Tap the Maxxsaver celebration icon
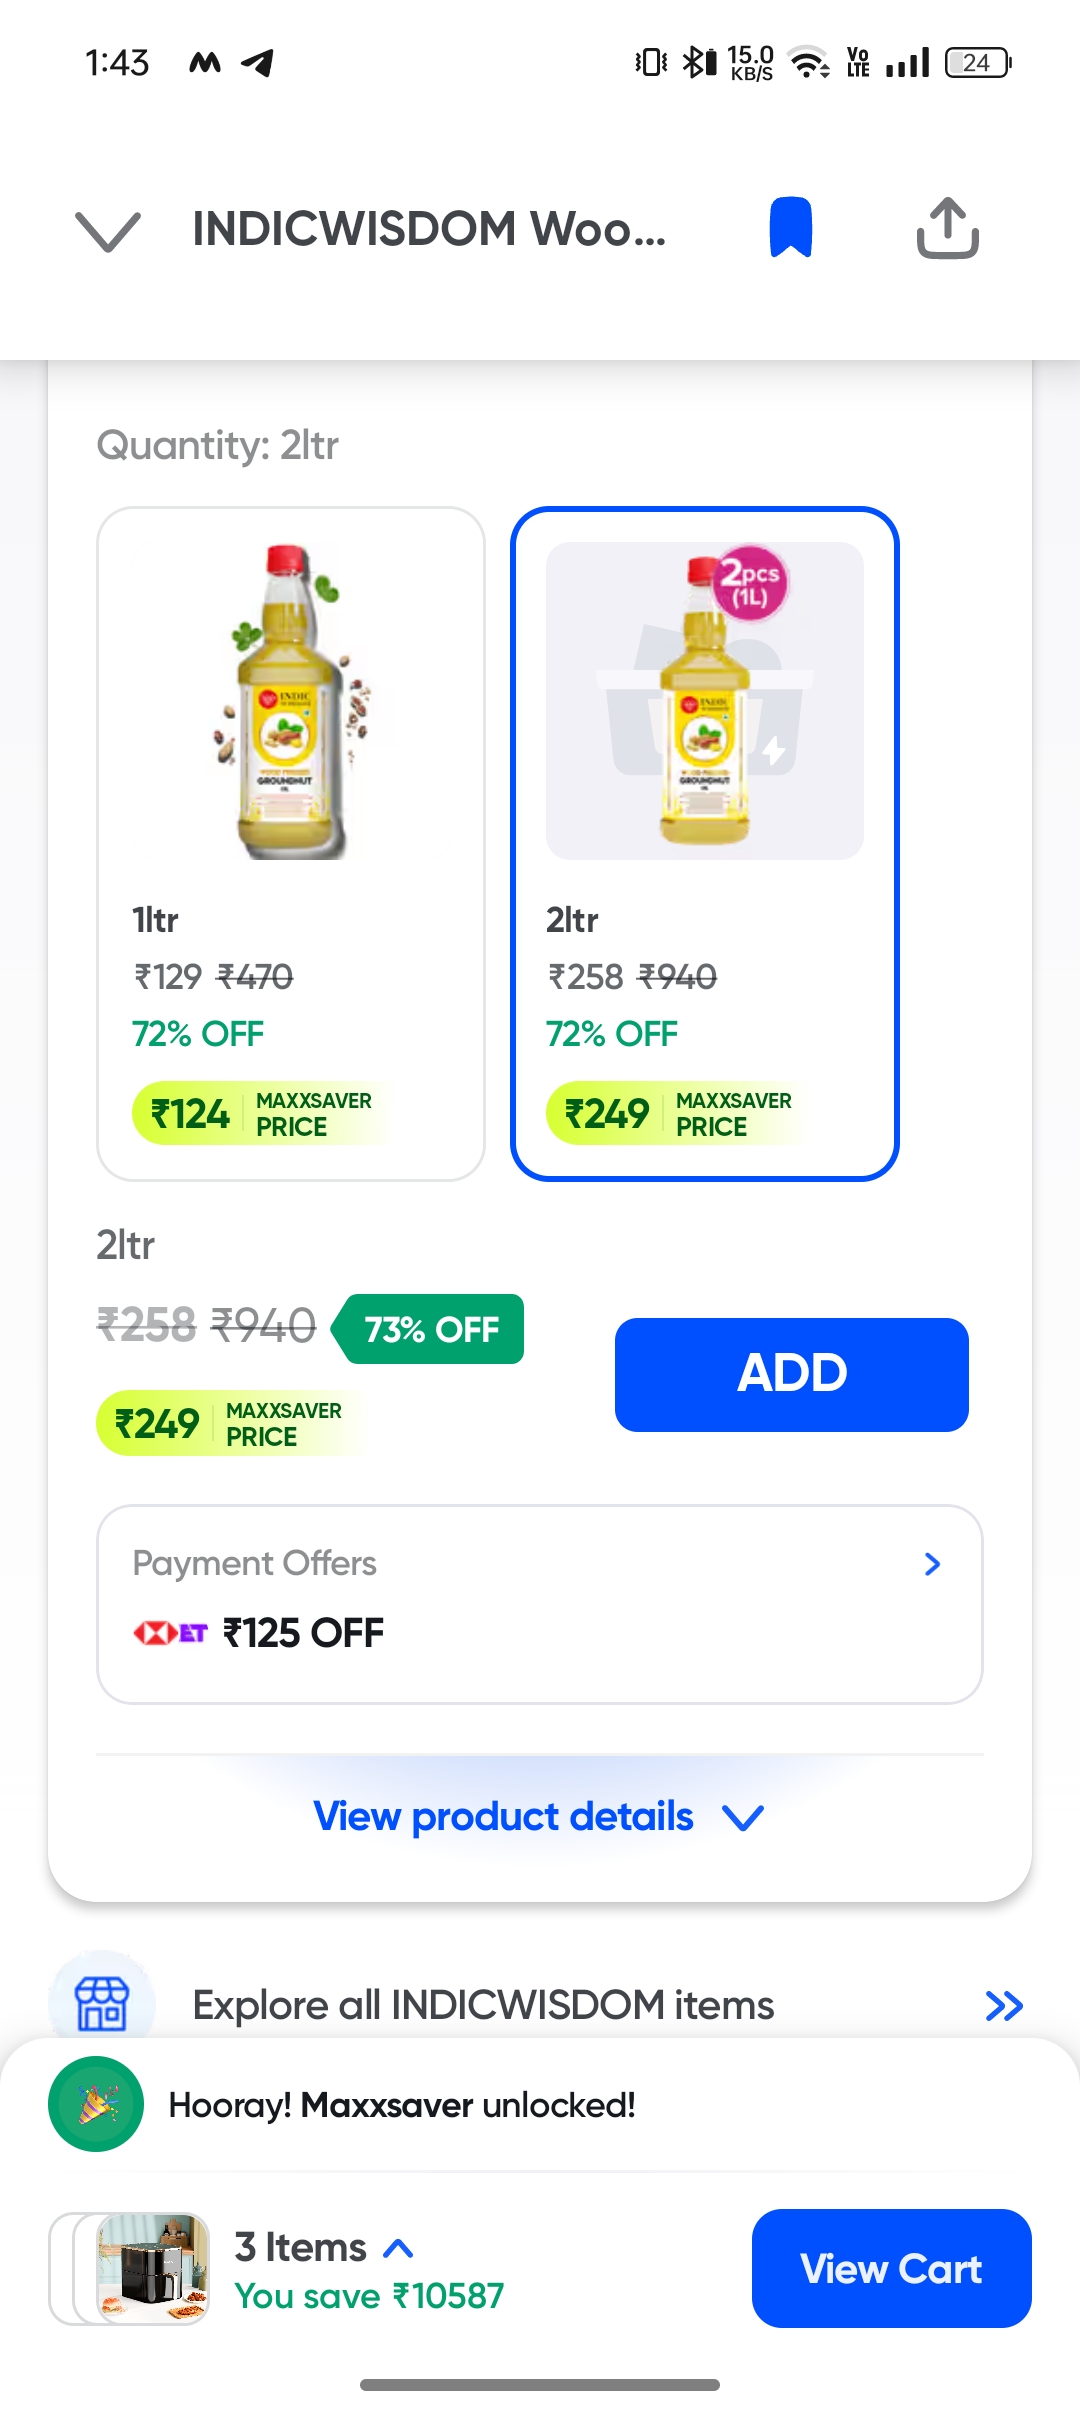The width and height of the screenshot is (1080, 2412). (96, 2104)
